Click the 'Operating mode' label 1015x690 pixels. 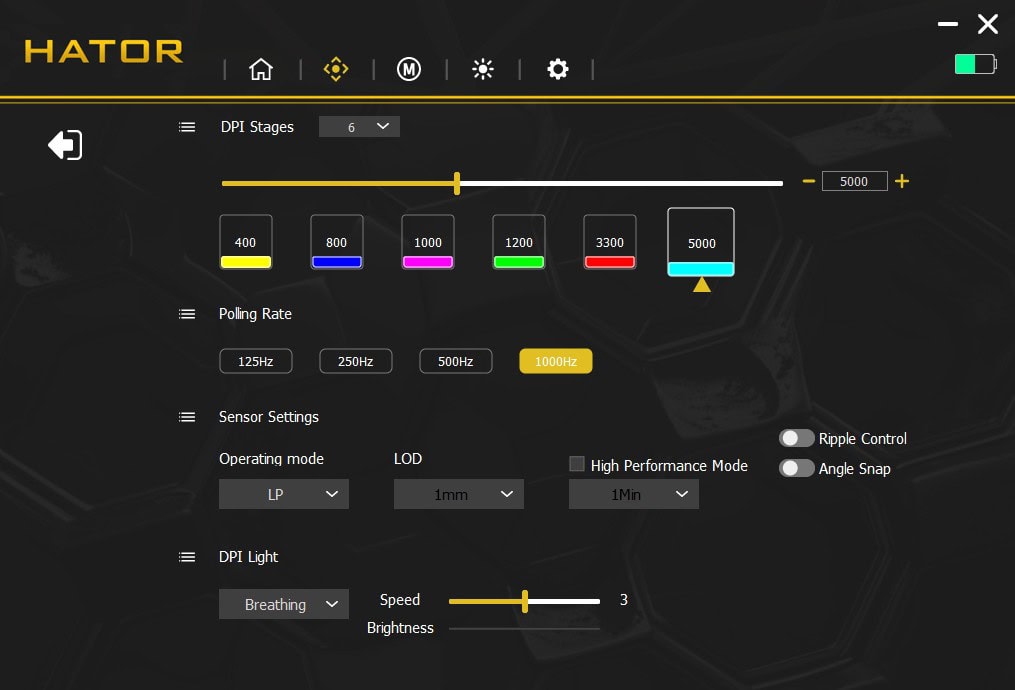[x=271, y=459]
